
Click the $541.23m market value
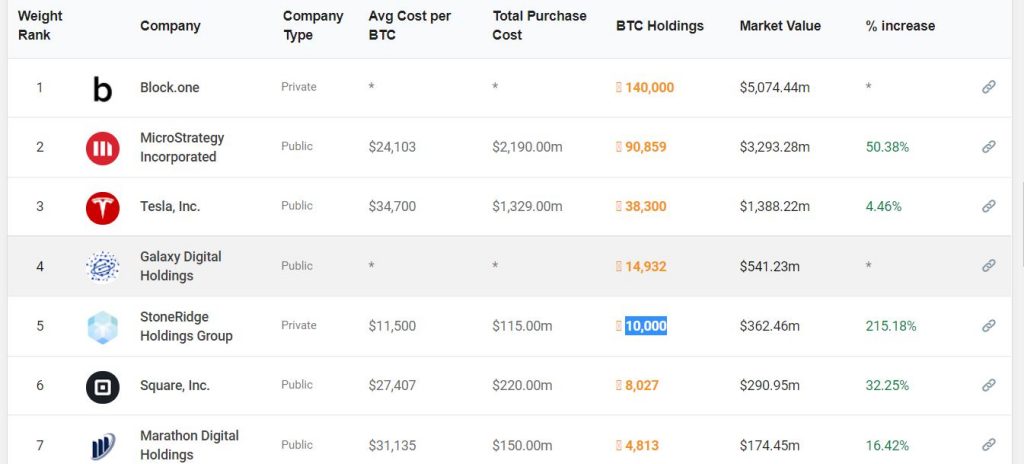click(x=769, y=267)
